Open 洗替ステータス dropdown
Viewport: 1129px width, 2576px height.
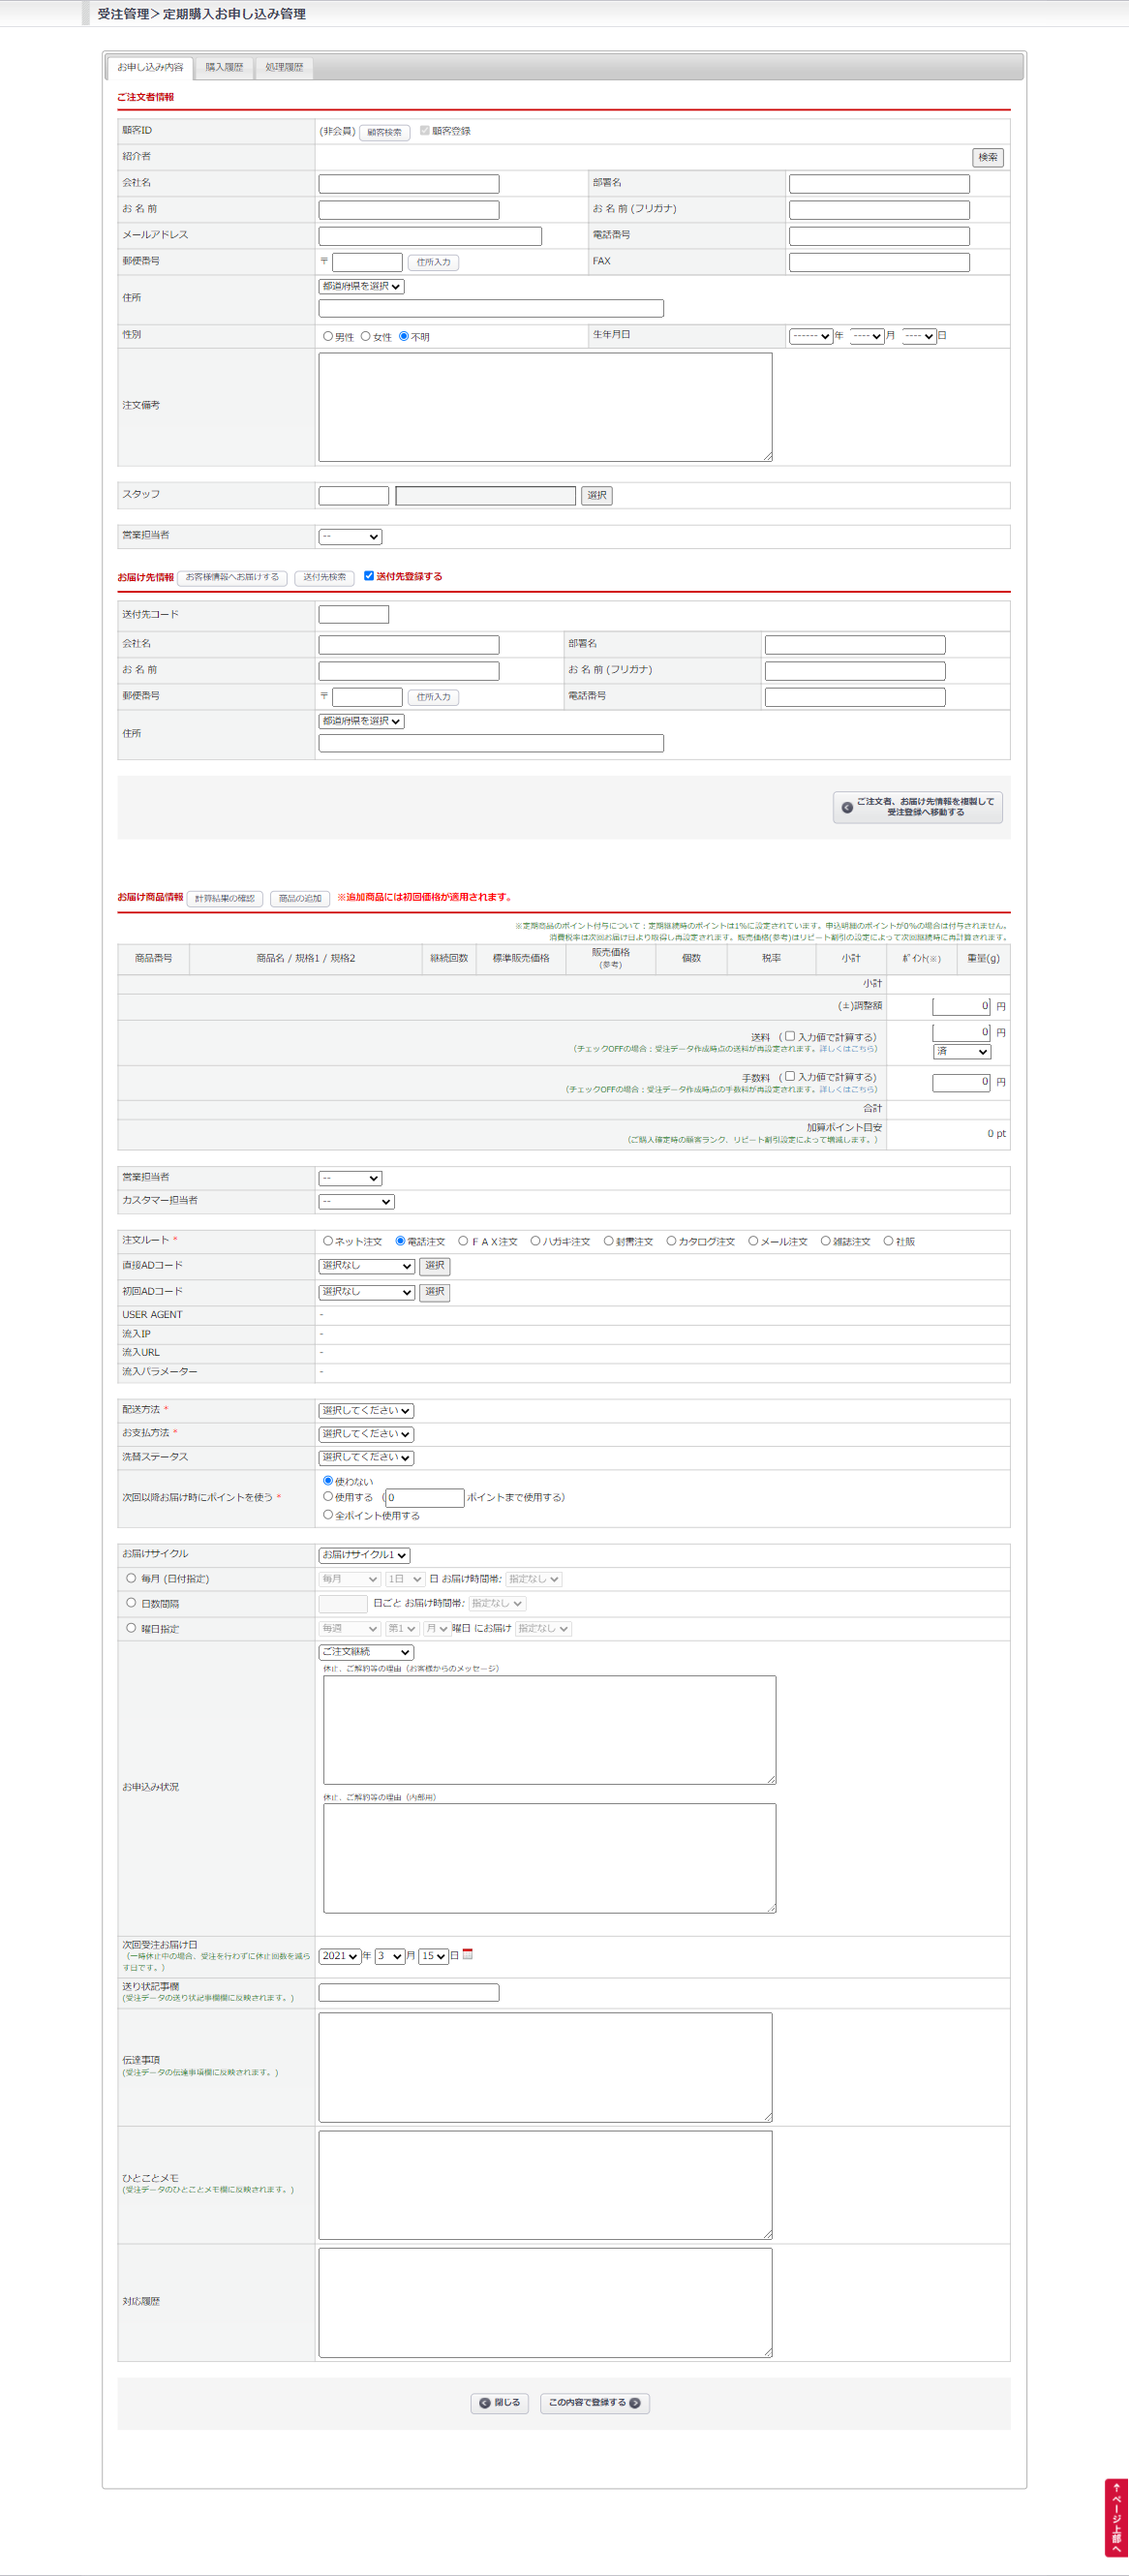[x=366, y=1458]
